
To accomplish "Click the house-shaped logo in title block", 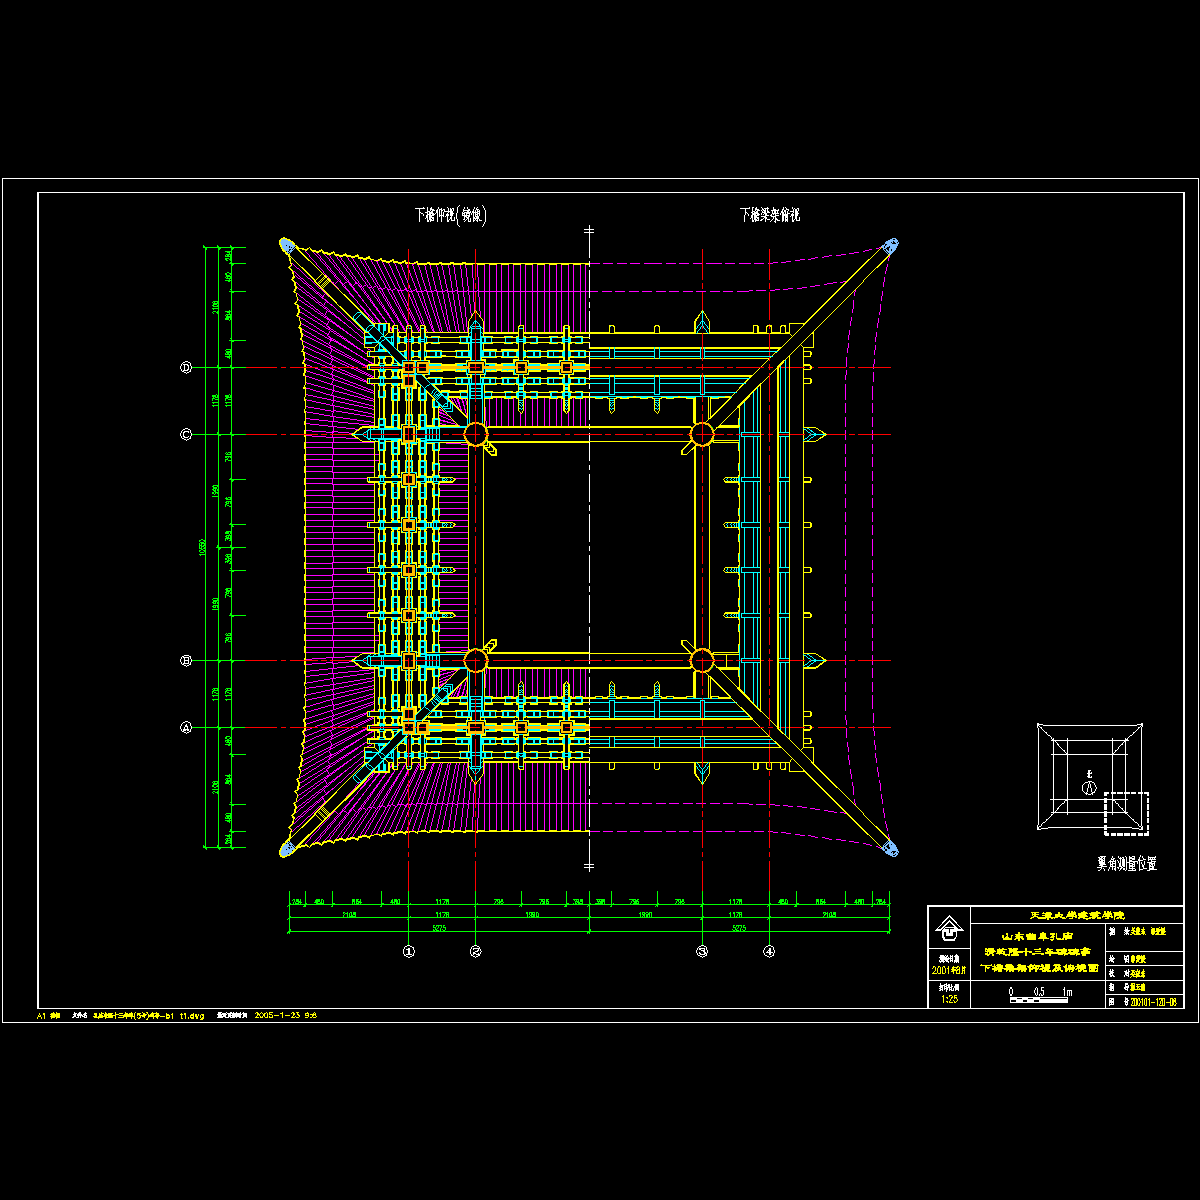I will pos(947,930).
